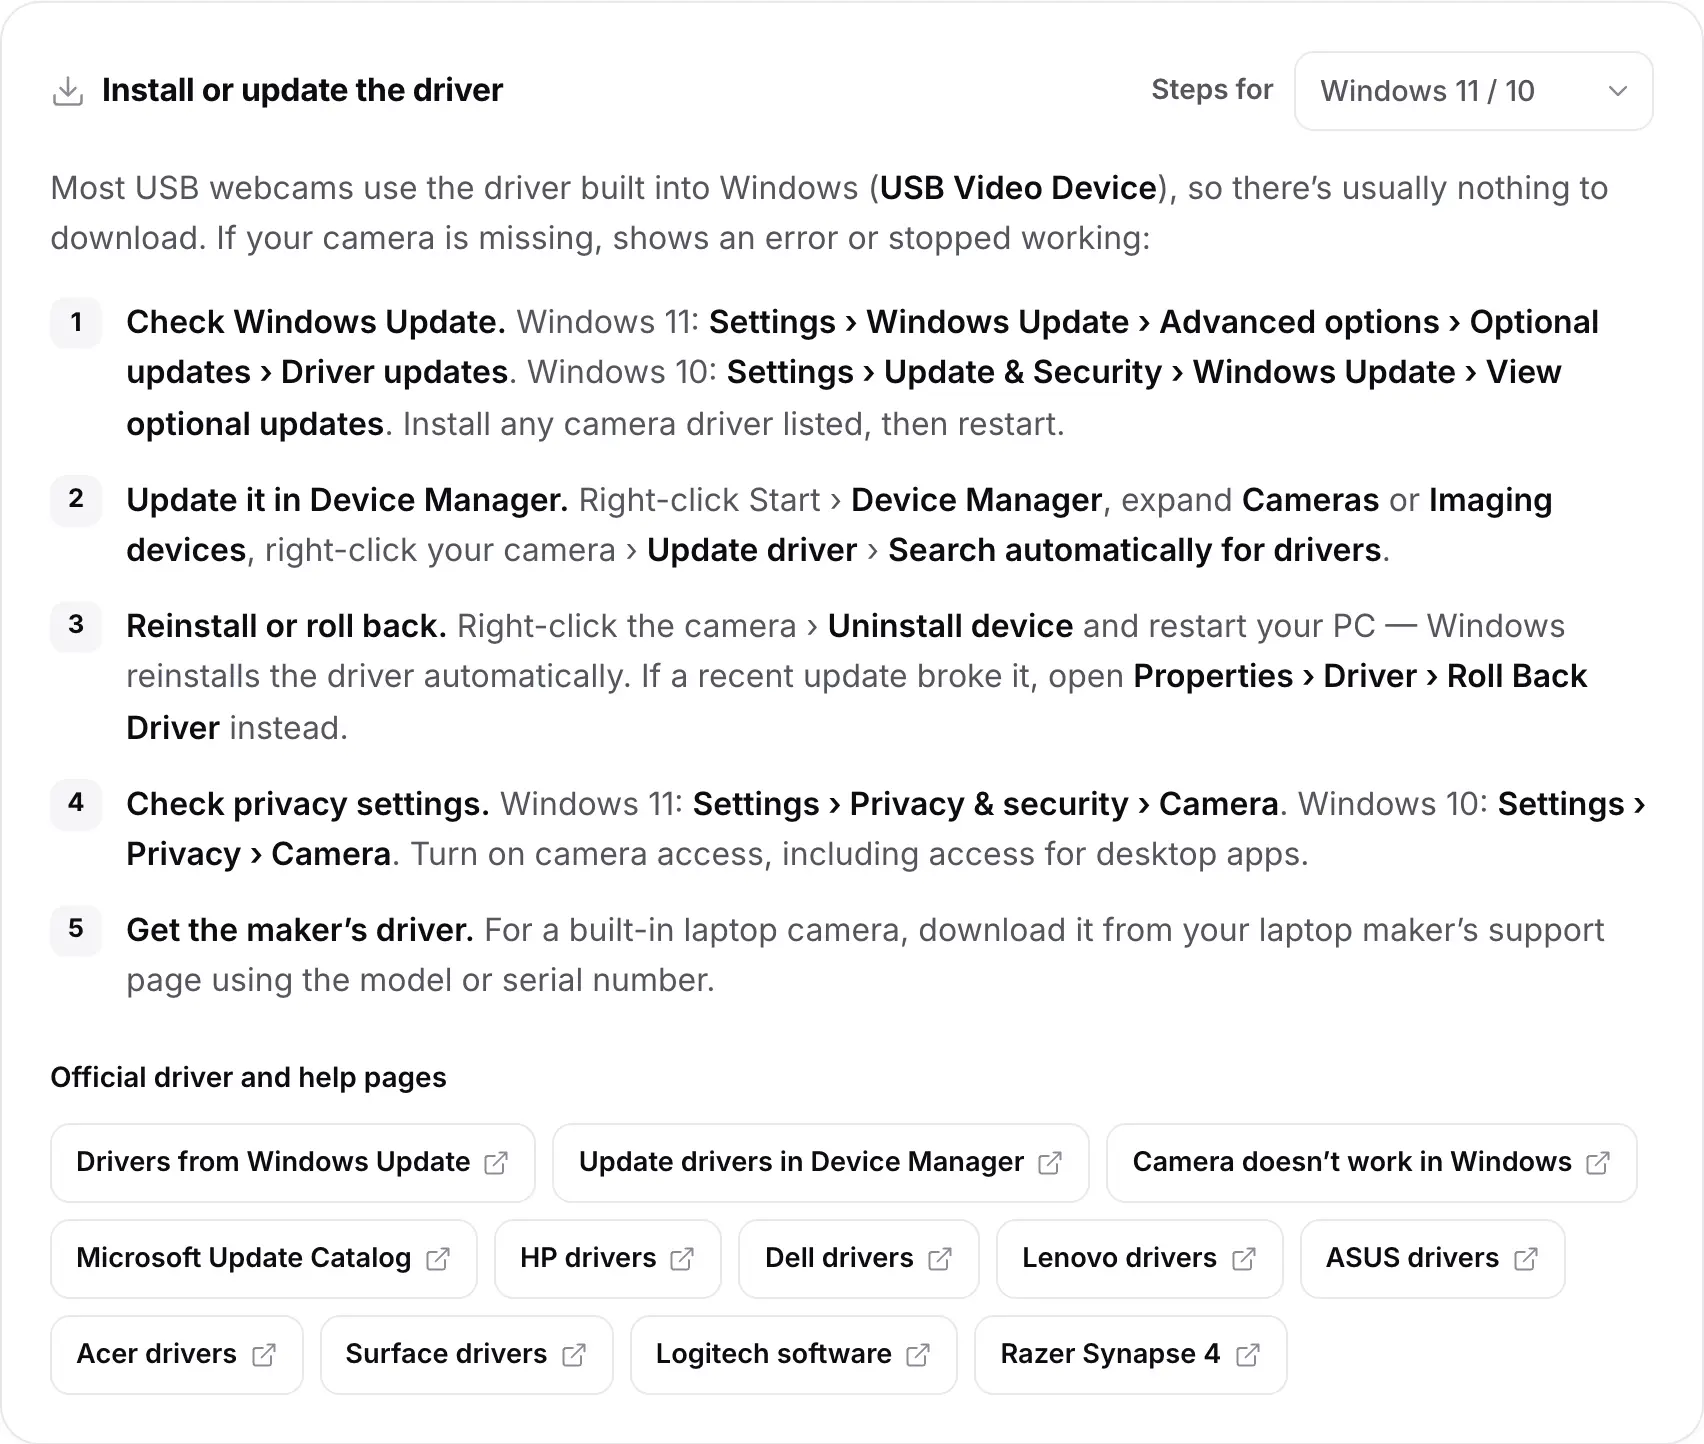
Task: Click the bold "Advanced options" text
Action: (x=1299, y=322)
